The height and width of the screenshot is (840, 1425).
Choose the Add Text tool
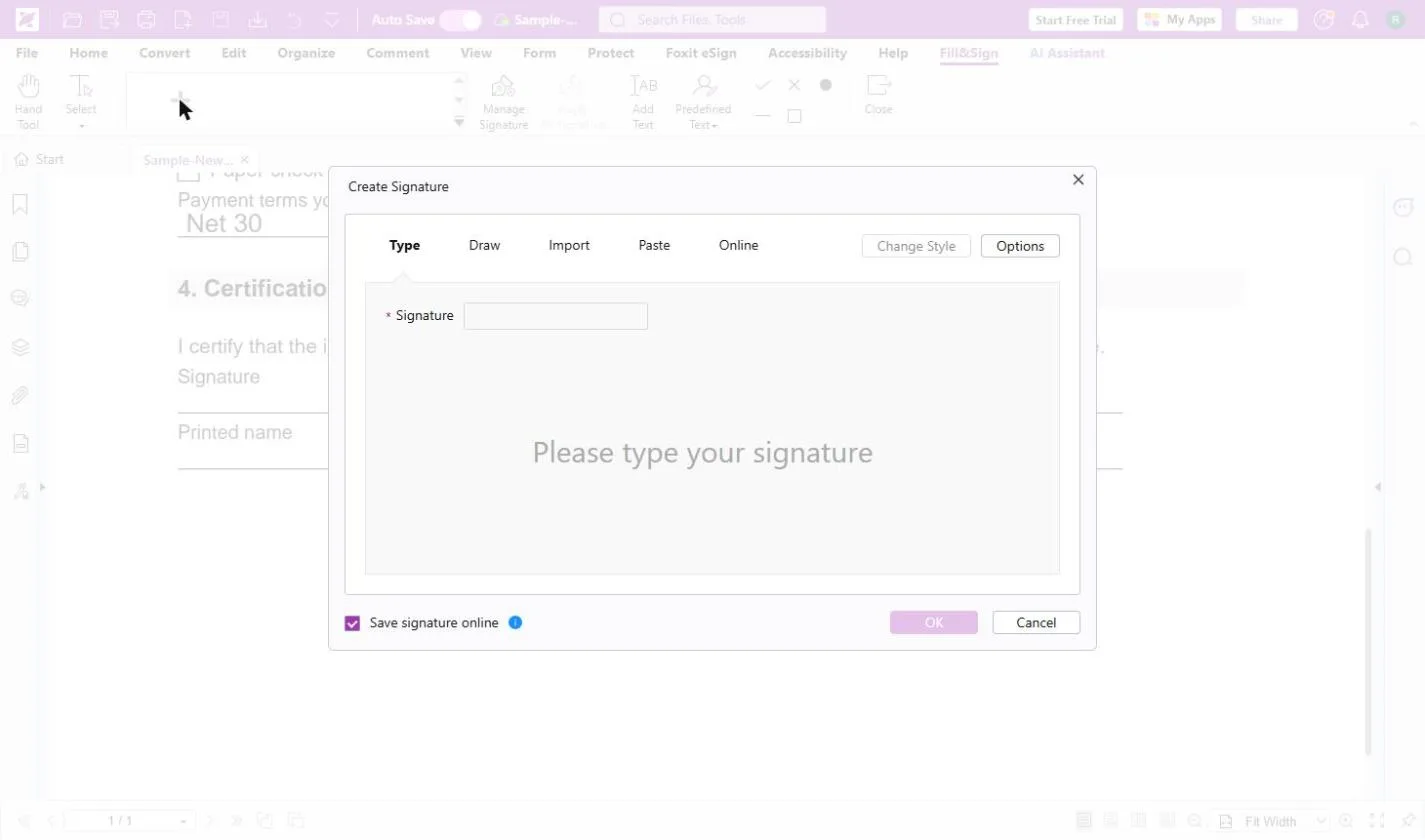[x=643, y=100]
